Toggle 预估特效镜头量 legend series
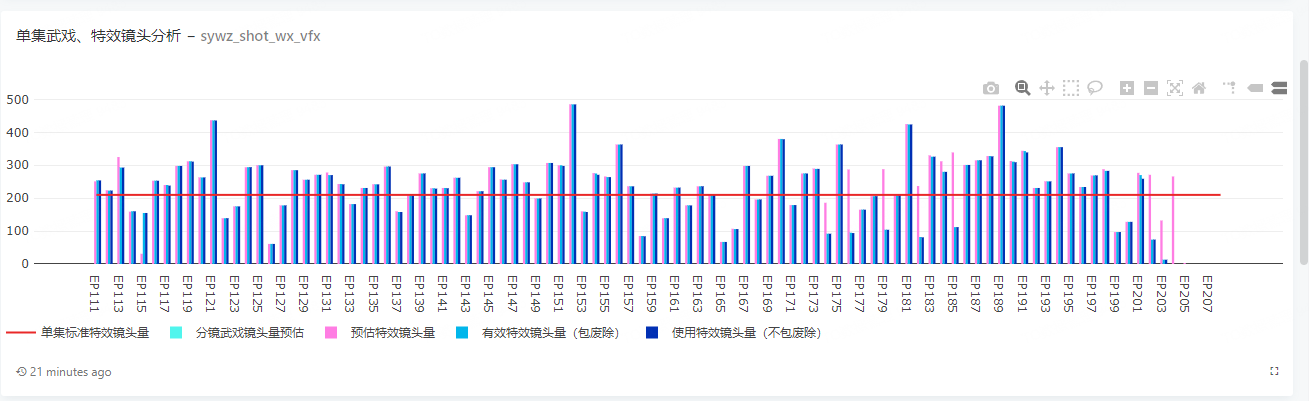 tap(379, 332)
